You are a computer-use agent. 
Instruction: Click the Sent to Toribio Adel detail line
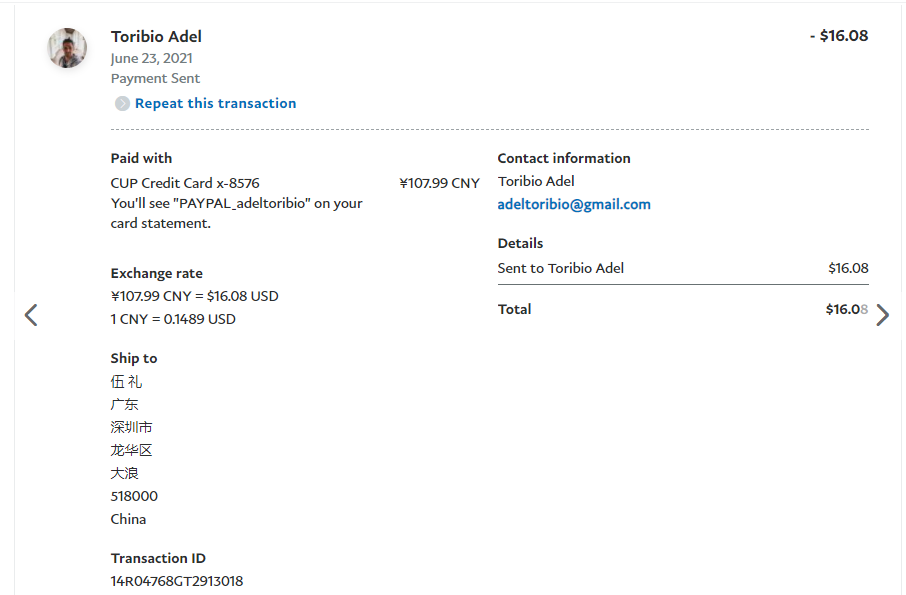(x=561, y=268)
